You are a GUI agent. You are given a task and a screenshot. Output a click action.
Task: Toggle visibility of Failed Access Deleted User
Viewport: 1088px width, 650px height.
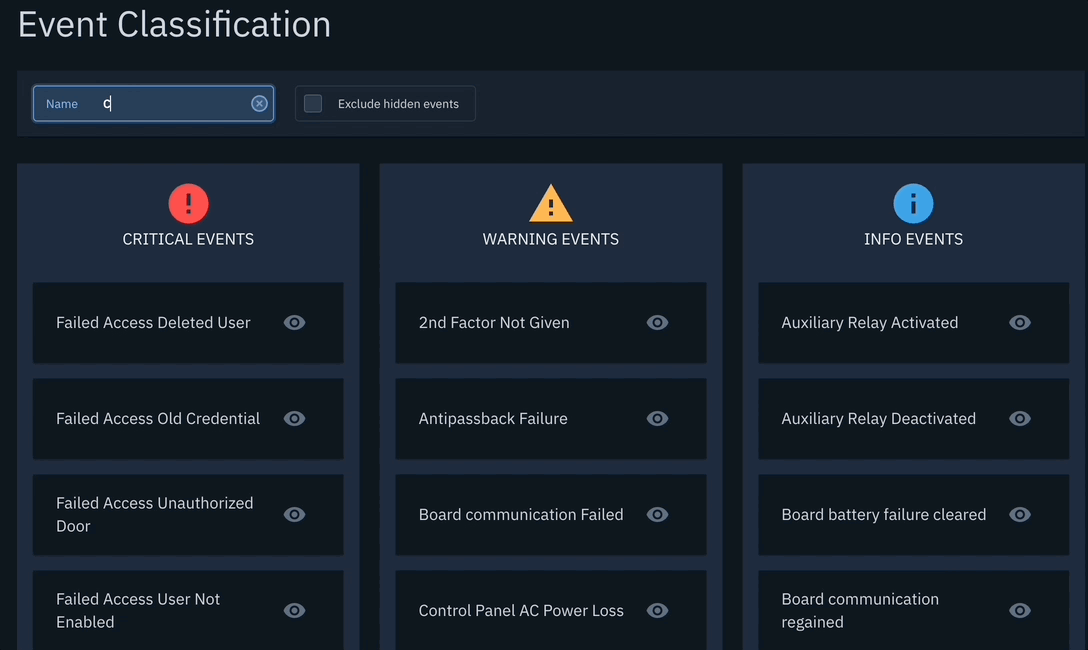pyautogui.click(x=294, y=323)
